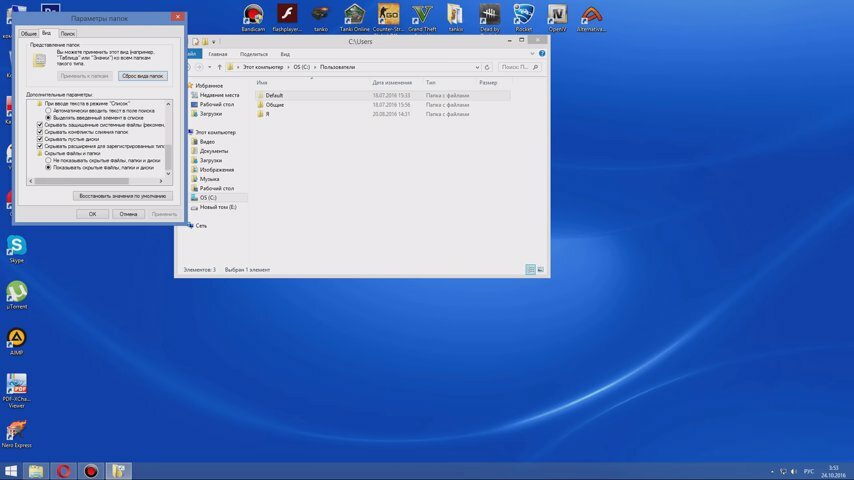Screen dimensions: 854x480
Task: Open 'Новый том (E:)' drive in navigation pane
Action: coord(214,207)
